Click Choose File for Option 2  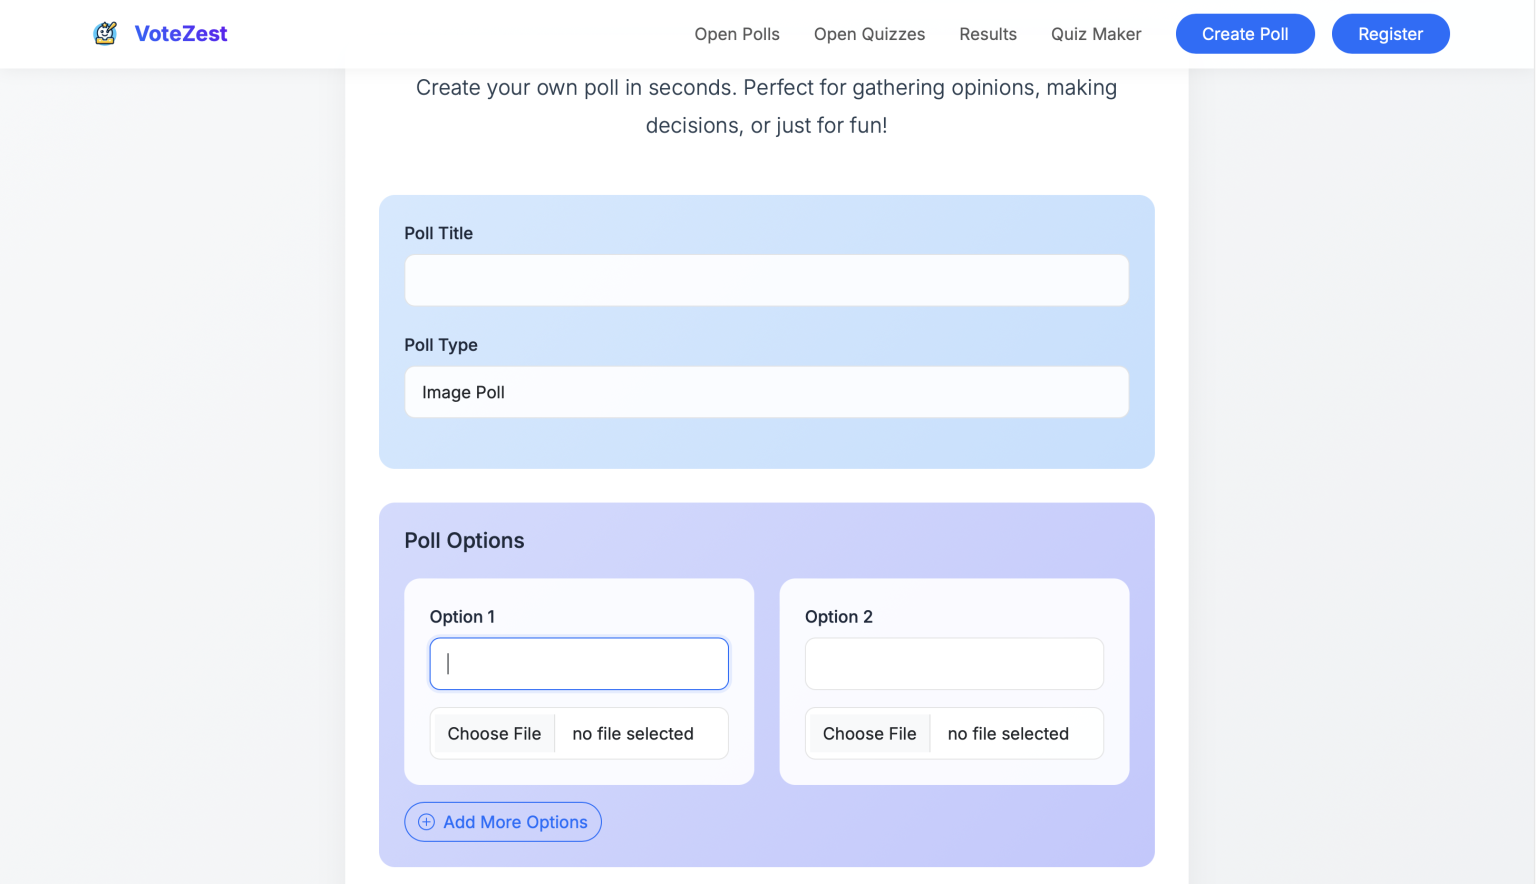coord(869,733)
